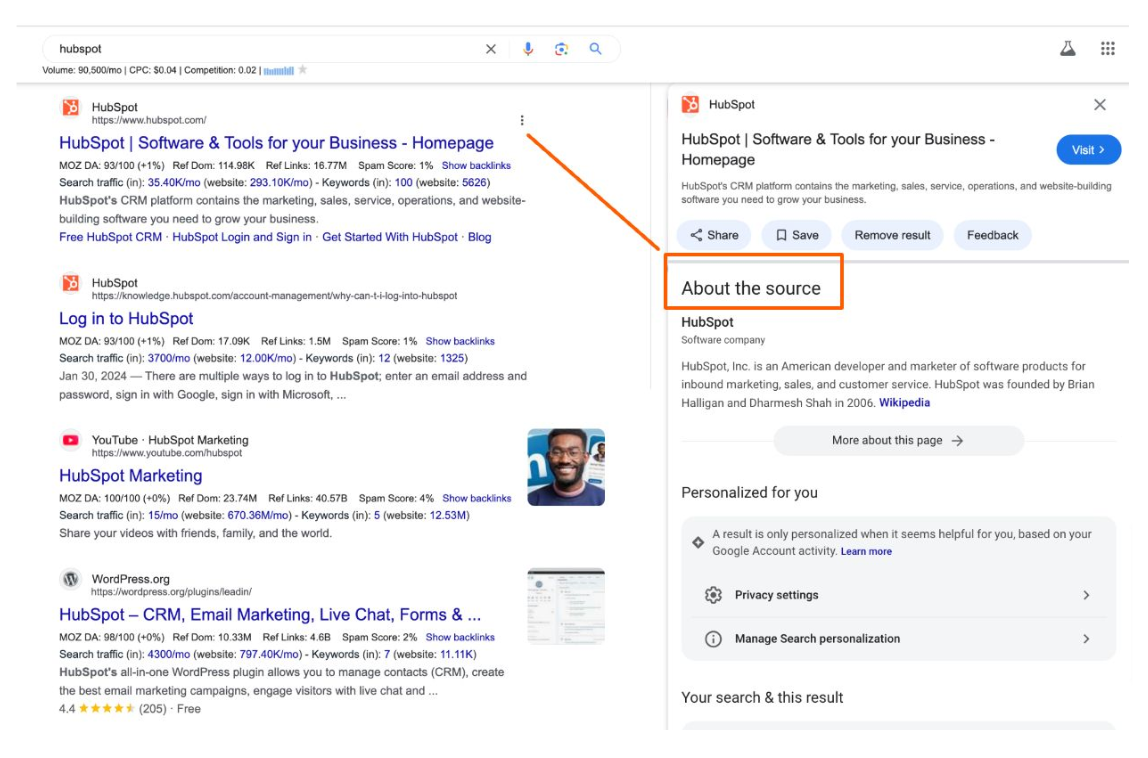Click Show backlinks for Log in to HubSpot
1148x758 pixels.
pyautogui.click(x=460, y=341)
